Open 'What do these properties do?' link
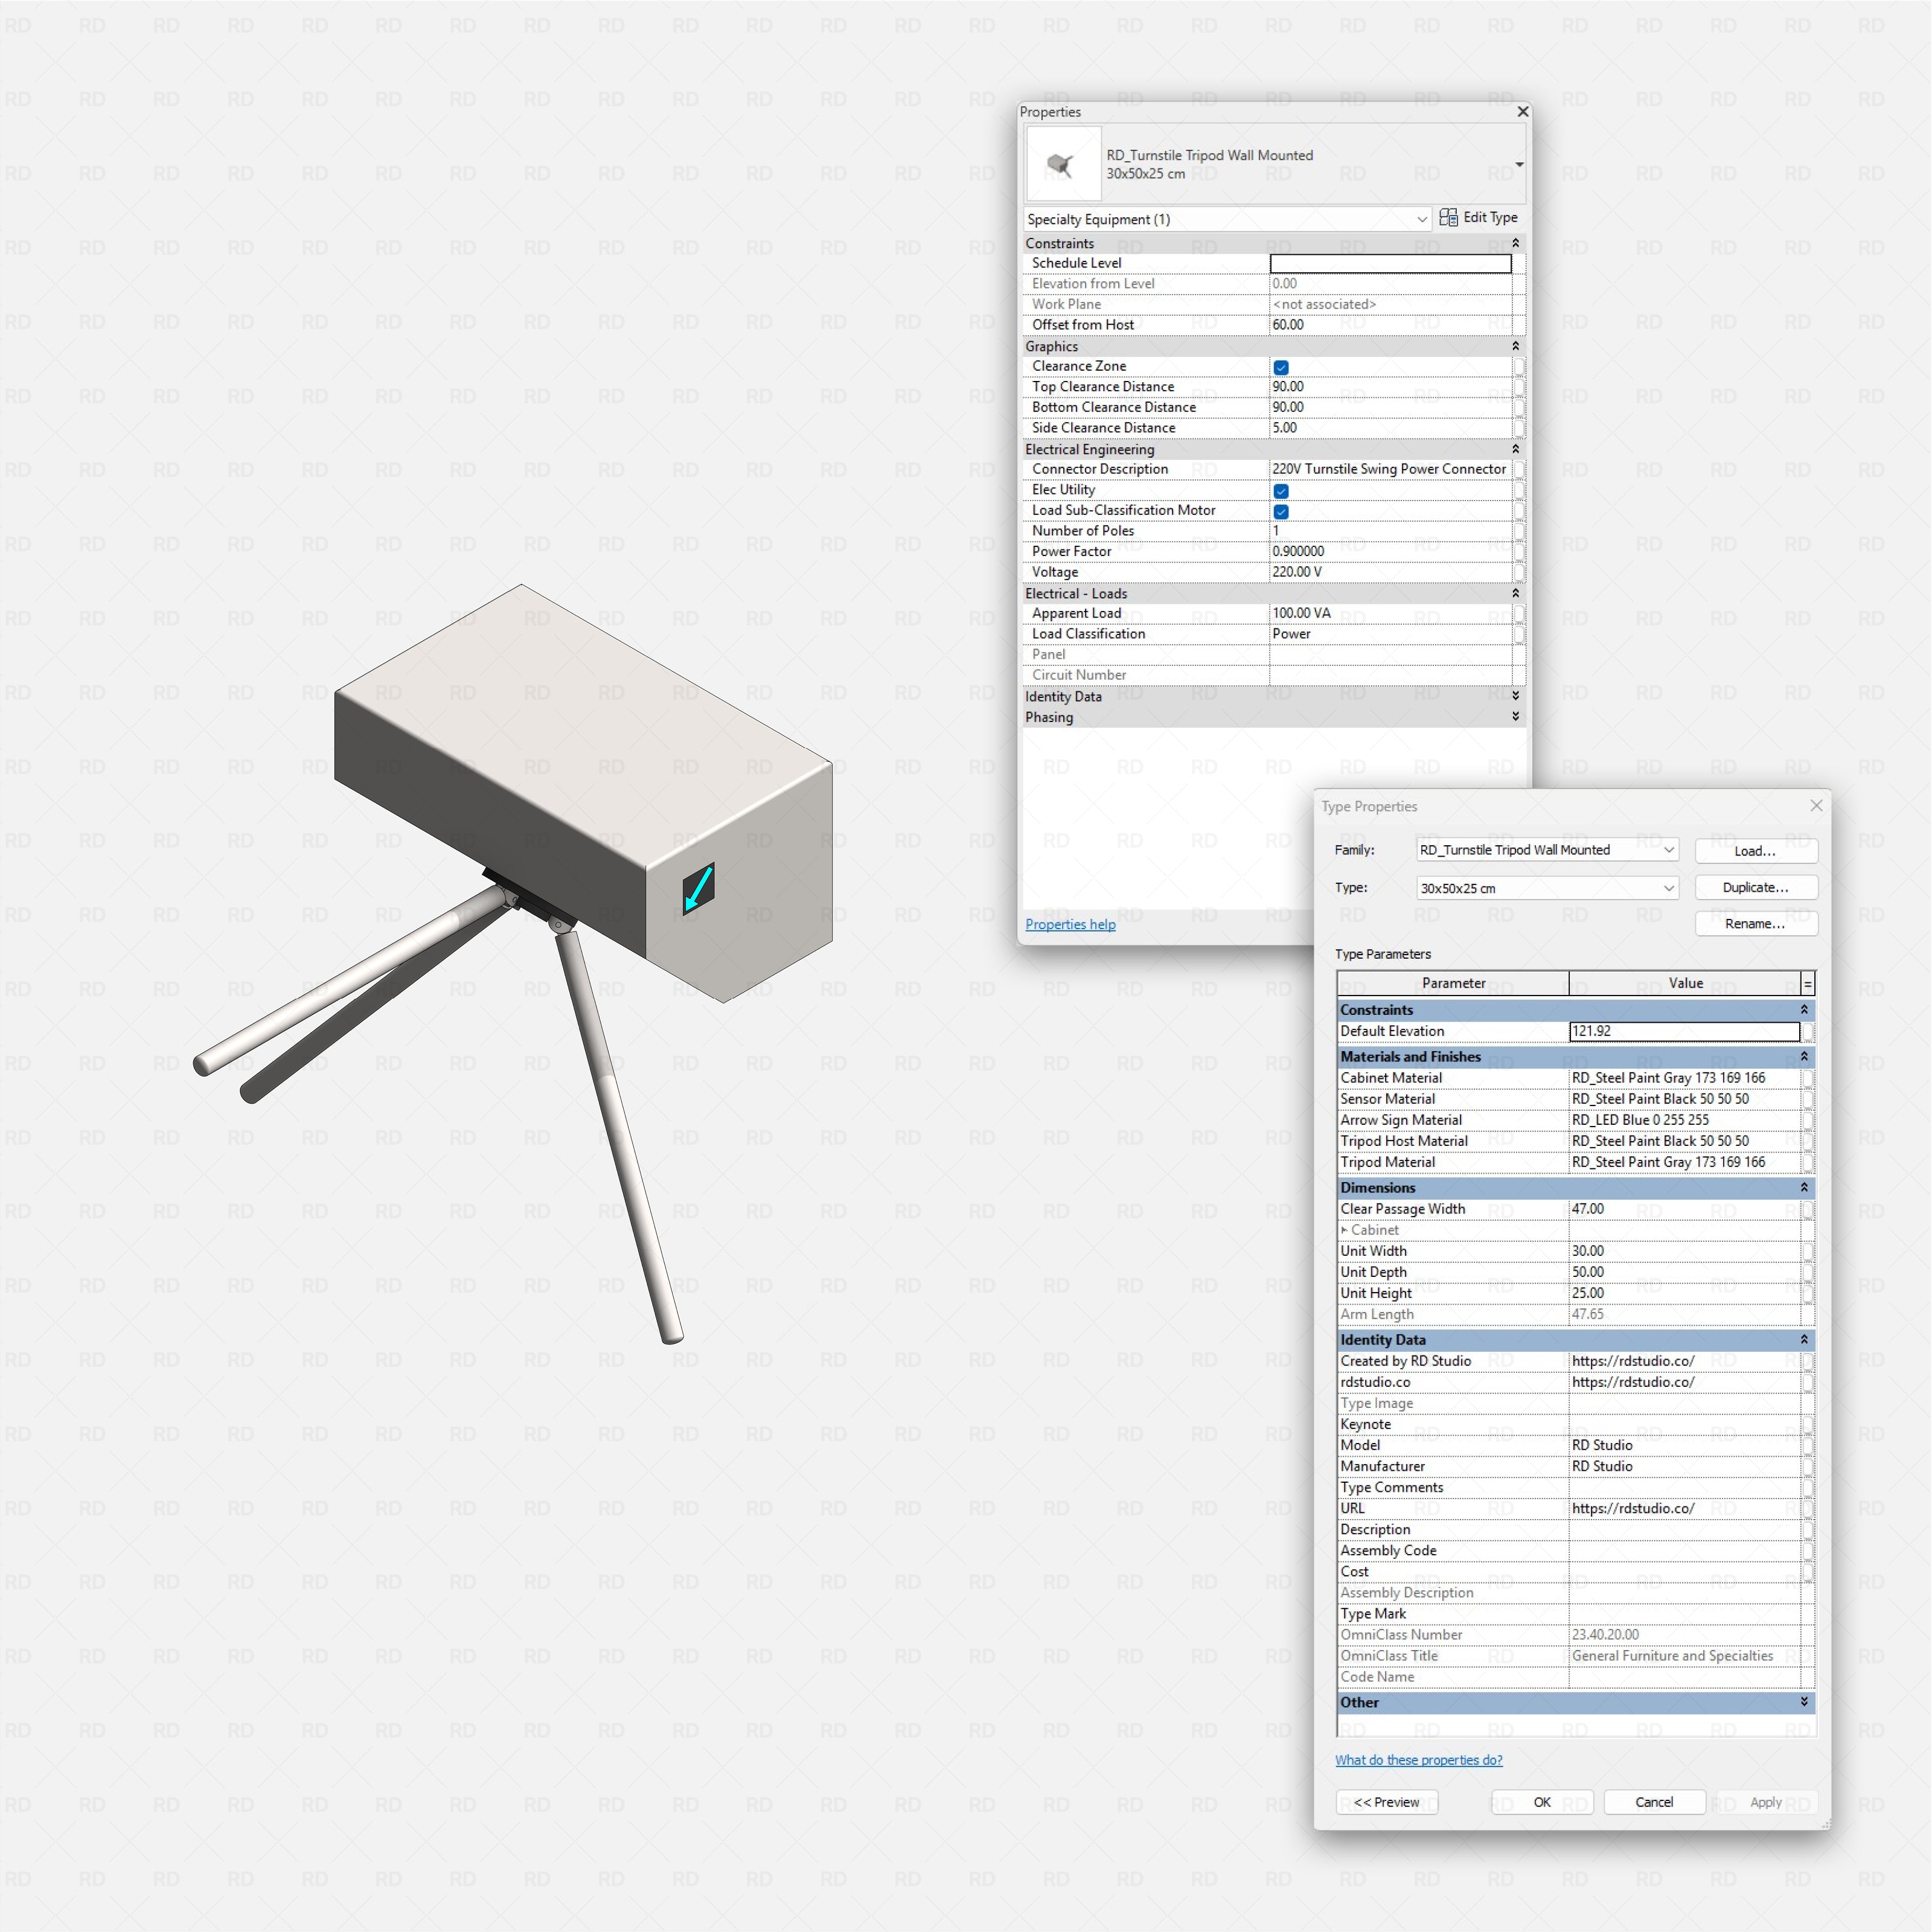The width and height of the screenshot is (1932, 1932). pyautogui.click(x=1418, y=1760)
